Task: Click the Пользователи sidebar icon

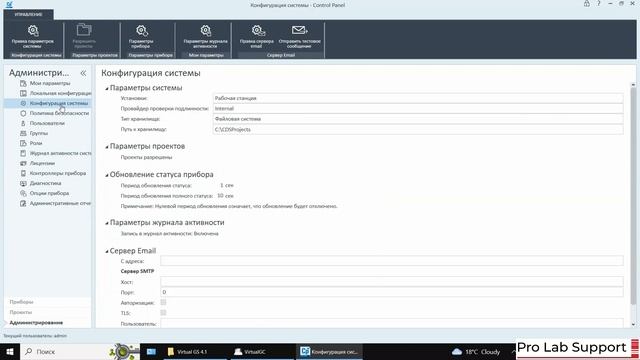Action: point(23,123)
